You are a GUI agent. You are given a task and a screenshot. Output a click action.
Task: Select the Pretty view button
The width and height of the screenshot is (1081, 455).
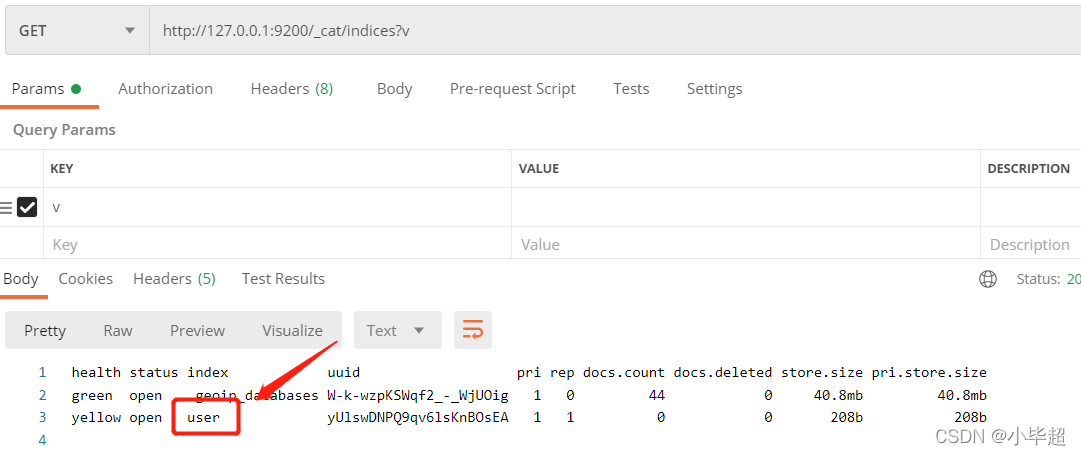click(45, 331)
